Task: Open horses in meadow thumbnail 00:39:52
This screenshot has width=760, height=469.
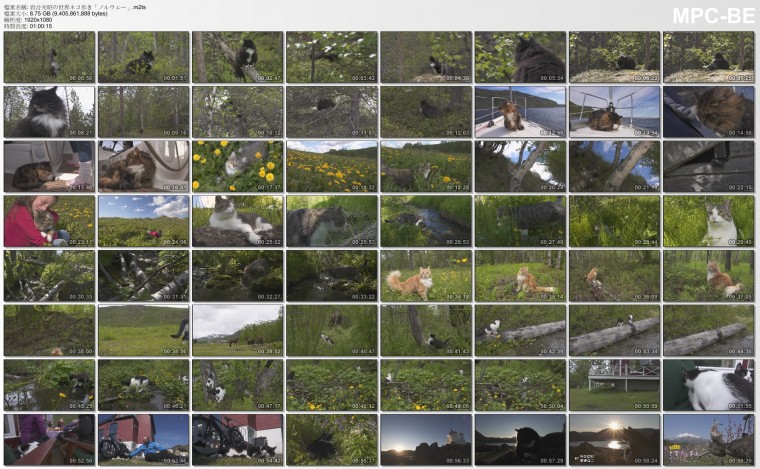Action: 238,330
